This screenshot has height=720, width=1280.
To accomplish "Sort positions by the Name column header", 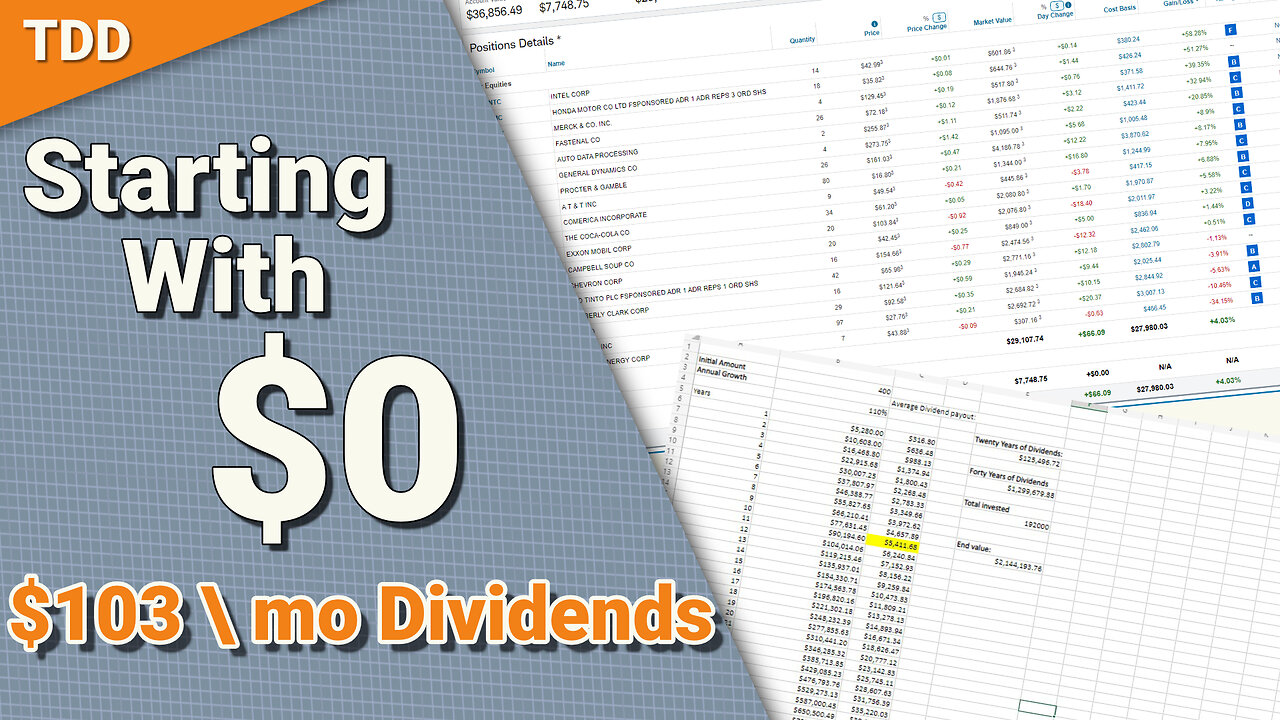I will [x=558, y=64].
